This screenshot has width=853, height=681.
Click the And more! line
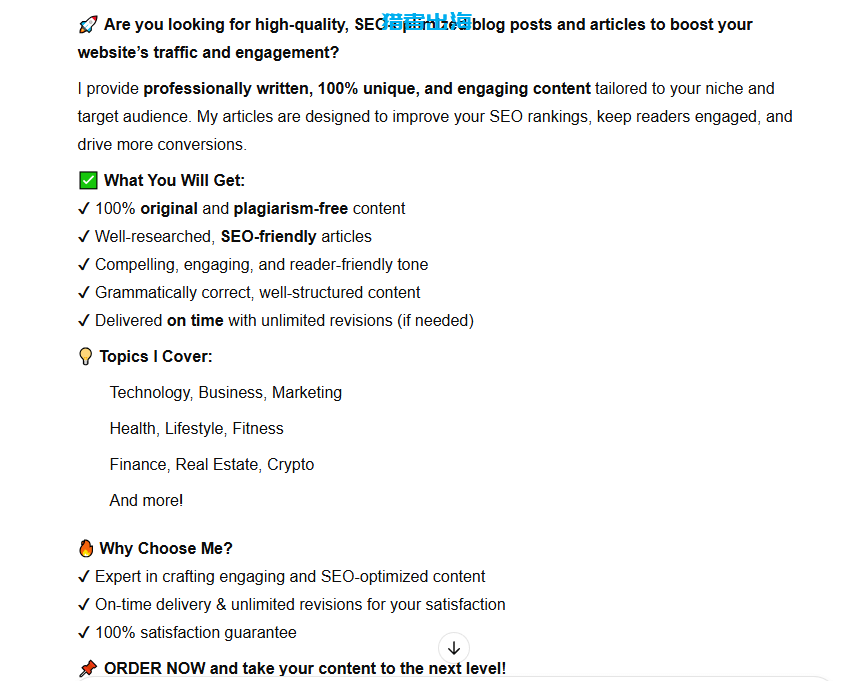tap(146, 500)
